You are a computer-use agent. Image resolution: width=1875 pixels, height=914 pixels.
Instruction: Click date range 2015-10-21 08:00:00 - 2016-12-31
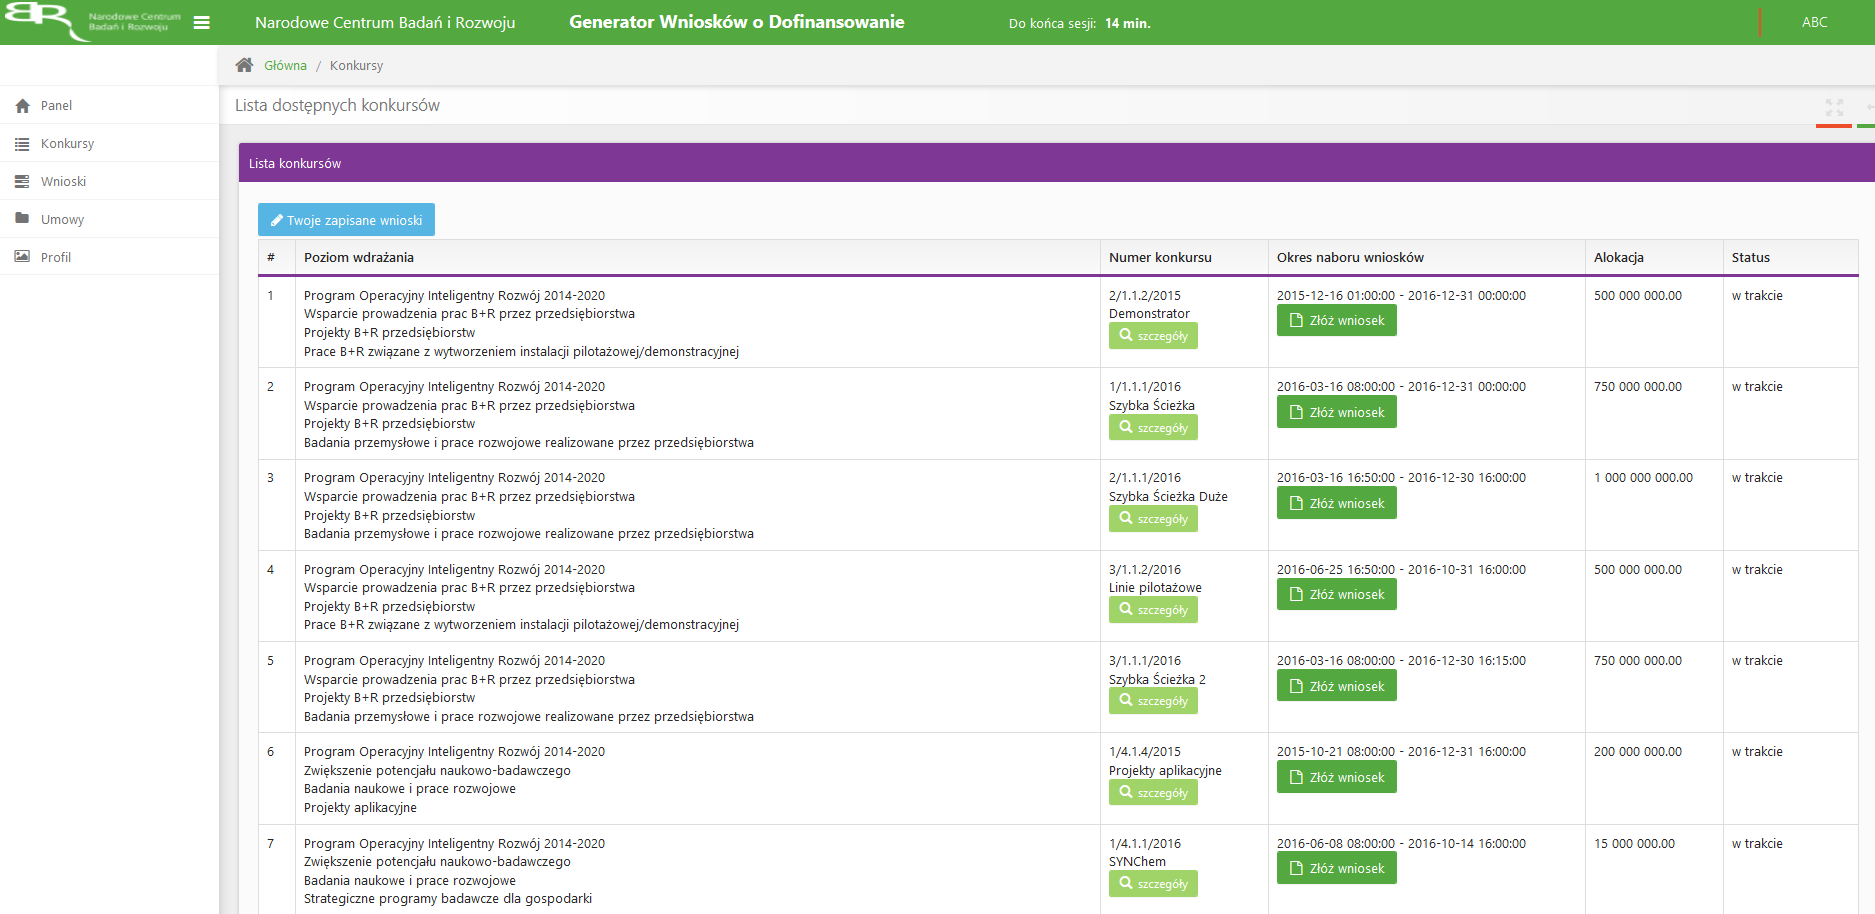click(x=1401, y=752)
